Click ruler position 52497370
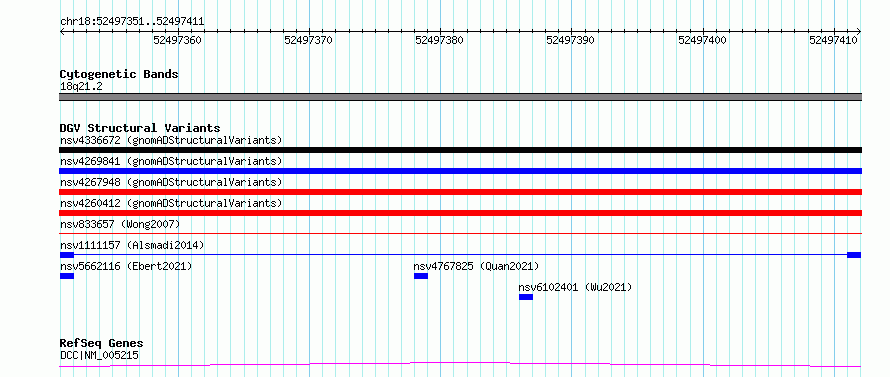 [x=309, y=40]
